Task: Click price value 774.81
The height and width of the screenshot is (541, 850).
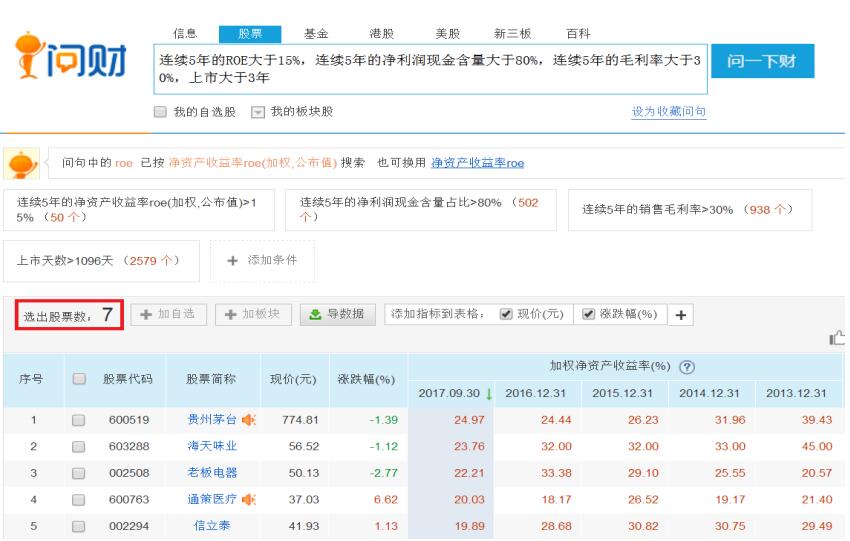Action: coord(300,420)
